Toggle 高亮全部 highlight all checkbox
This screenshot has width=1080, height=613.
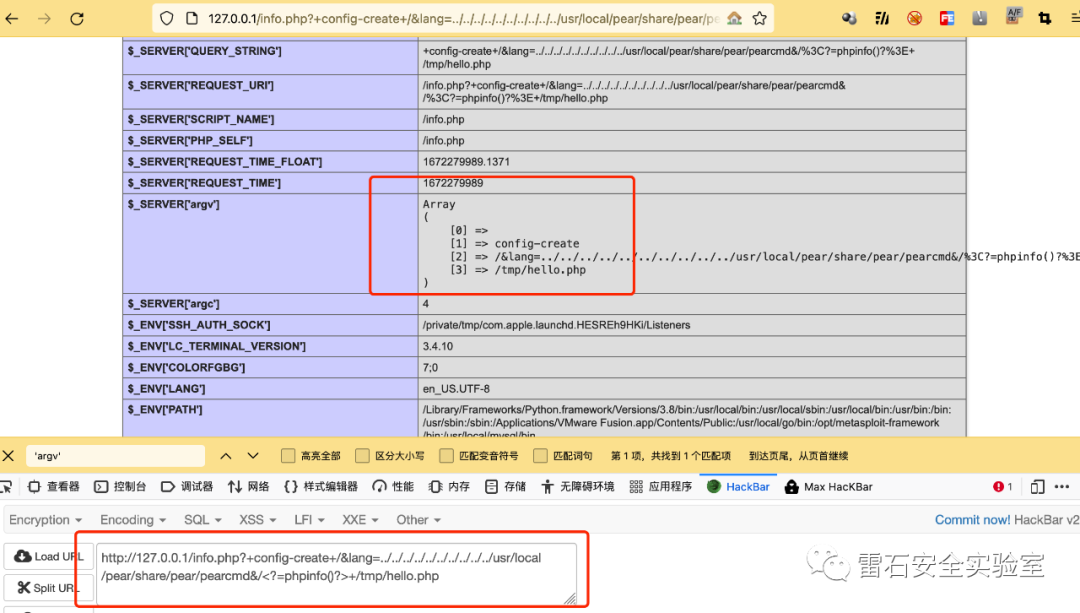[288, 456]
